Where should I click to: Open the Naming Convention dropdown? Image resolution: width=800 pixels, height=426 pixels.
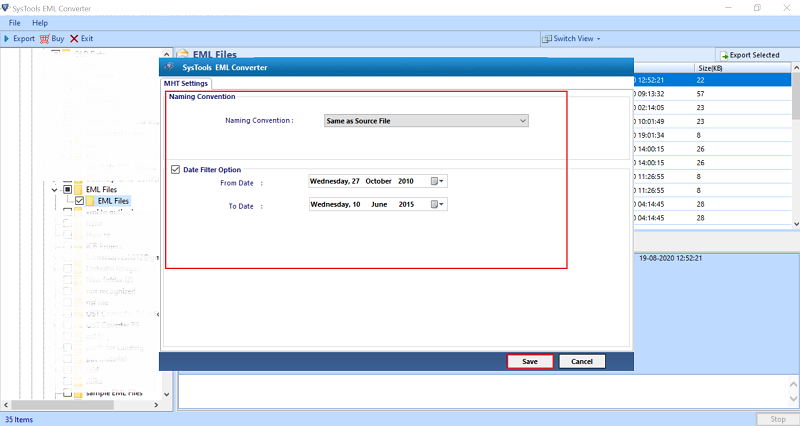[x=426, y=121]
